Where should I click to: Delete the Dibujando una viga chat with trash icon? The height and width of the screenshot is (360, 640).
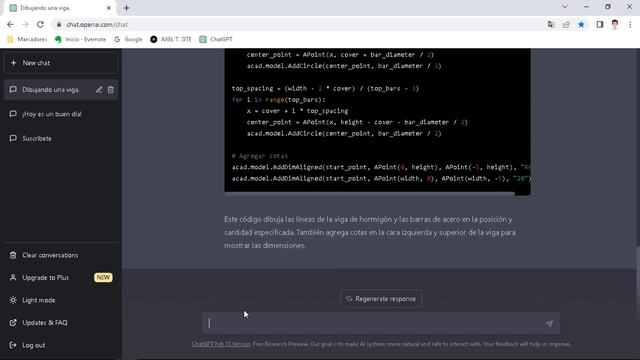(111, 89)
